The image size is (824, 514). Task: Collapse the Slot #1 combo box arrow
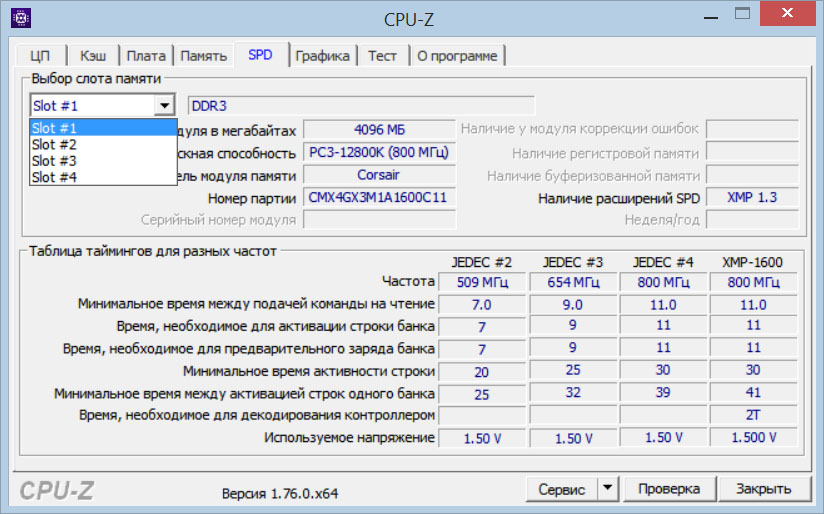pos(164,106)
